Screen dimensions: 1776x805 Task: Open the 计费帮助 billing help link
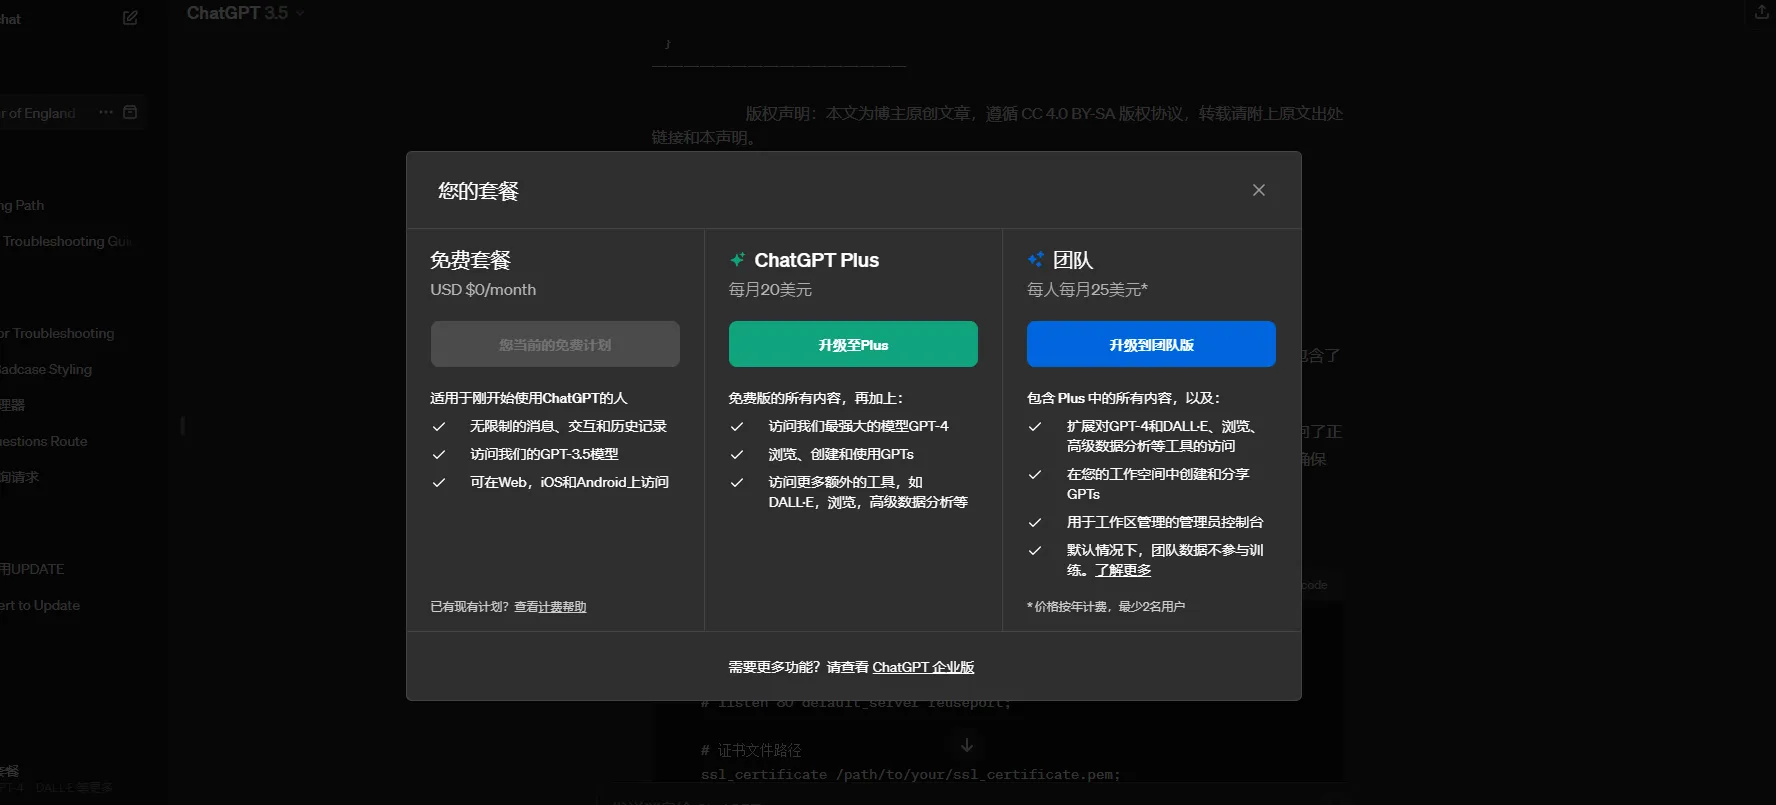[x=562, y=607]
